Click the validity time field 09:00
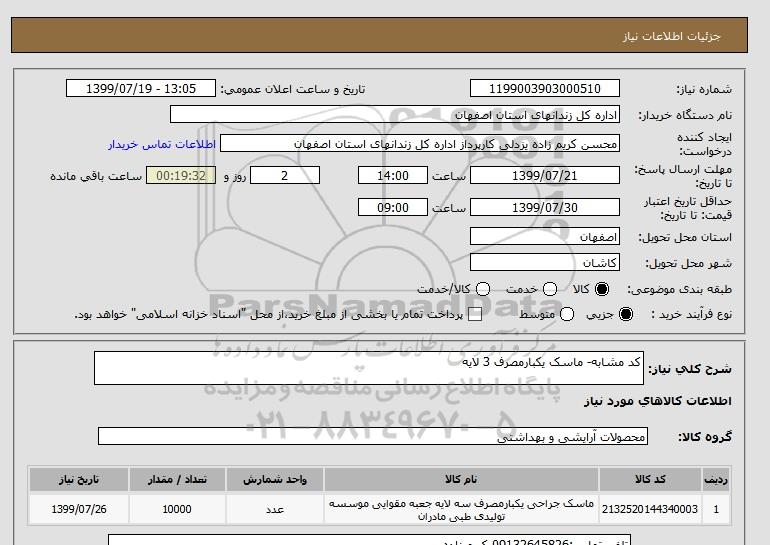Image resolution: width=770 pixels, height=545 pixels. tap(393, 207)
